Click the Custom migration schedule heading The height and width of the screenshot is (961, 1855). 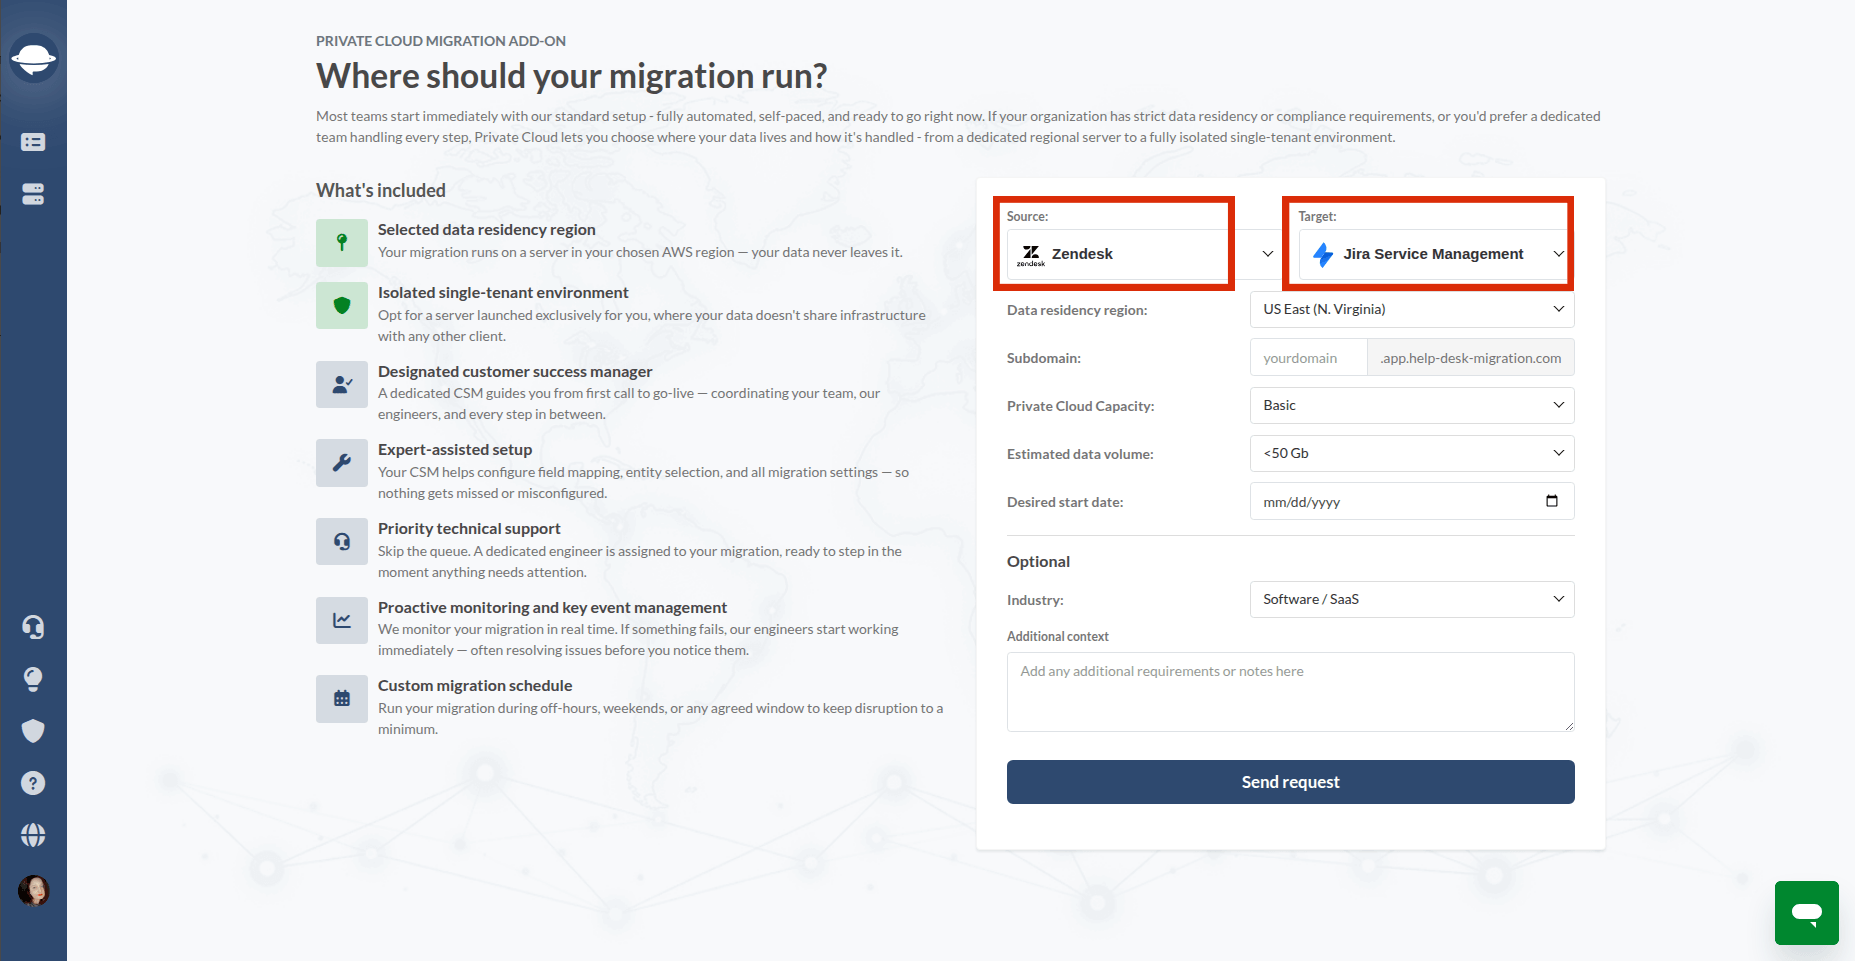point(475,686)
